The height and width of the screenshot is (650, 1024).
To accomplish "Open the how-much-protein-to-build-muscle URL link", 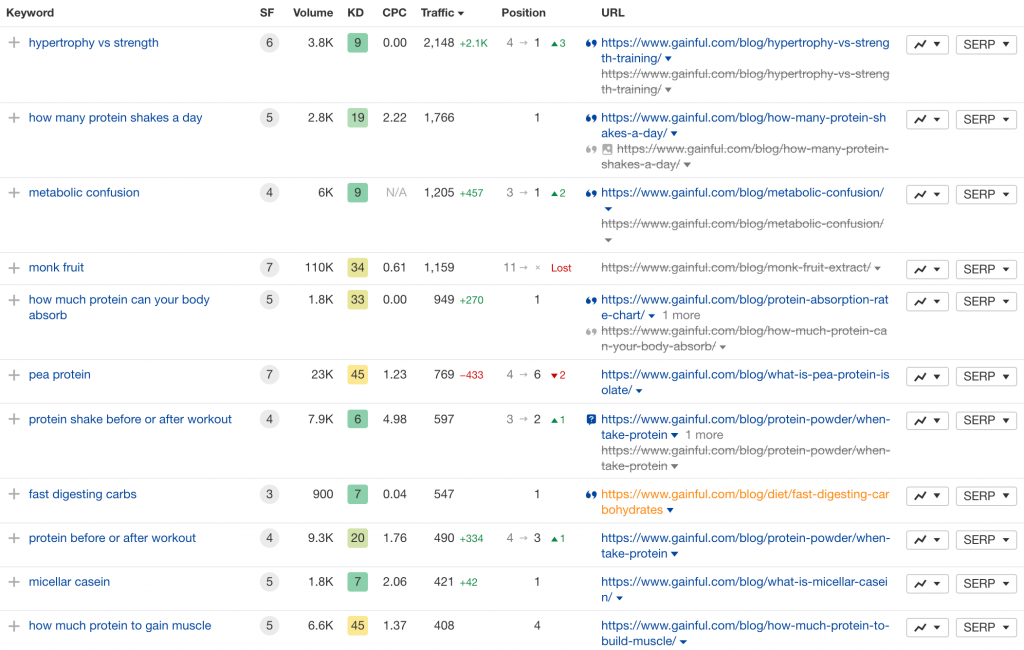I will tap(745, 633).
